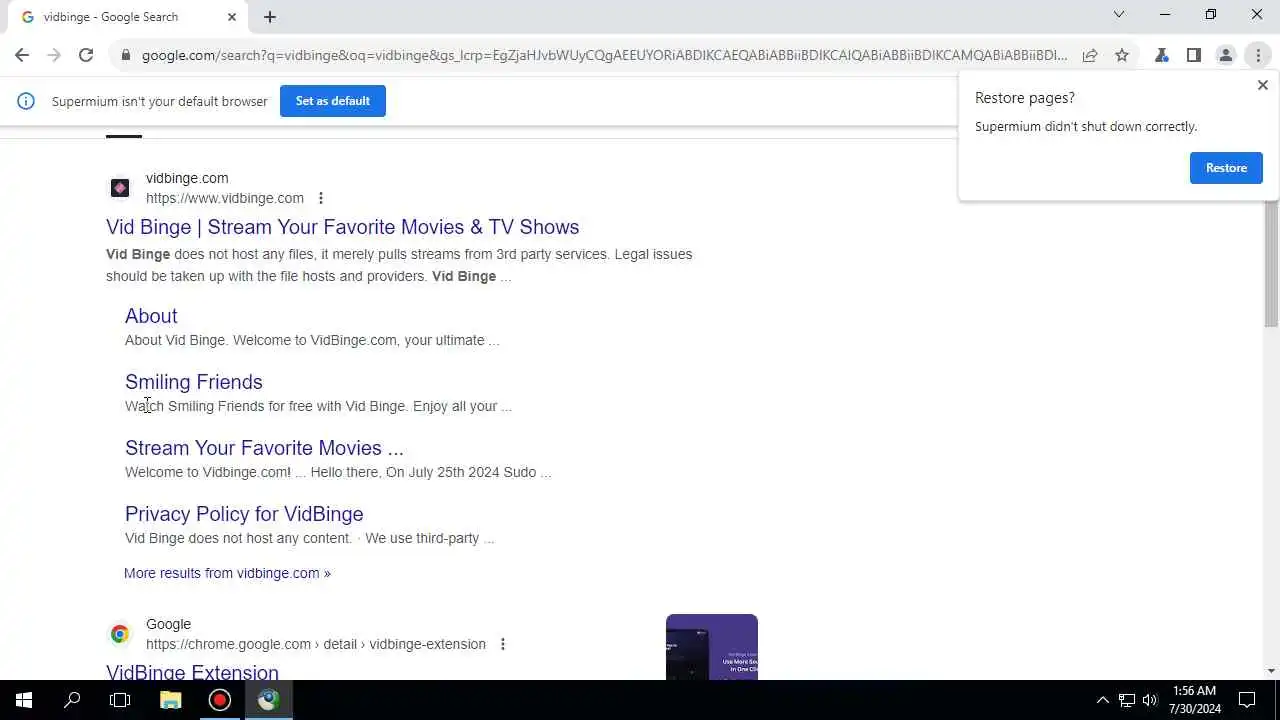Click the address bar URL
Screen dimensions: 1280x720
[x=604, y=55]
